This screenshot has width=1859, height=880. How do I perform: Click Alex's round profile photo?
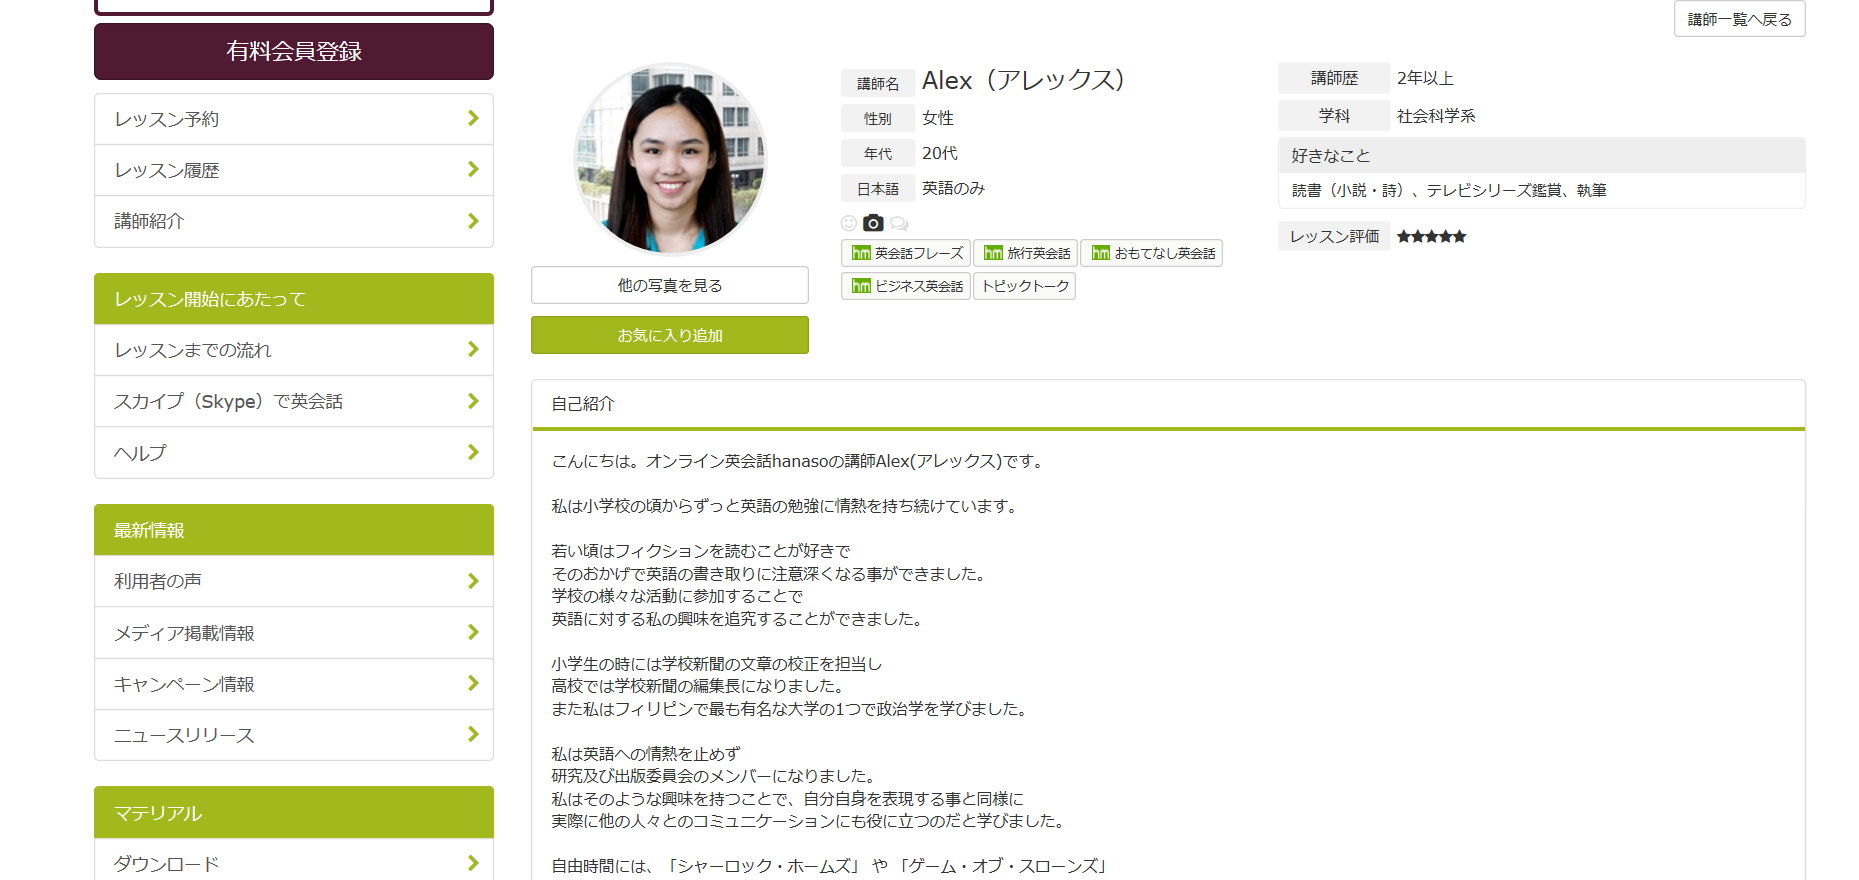pyautogui.click(x=670, y=159)
